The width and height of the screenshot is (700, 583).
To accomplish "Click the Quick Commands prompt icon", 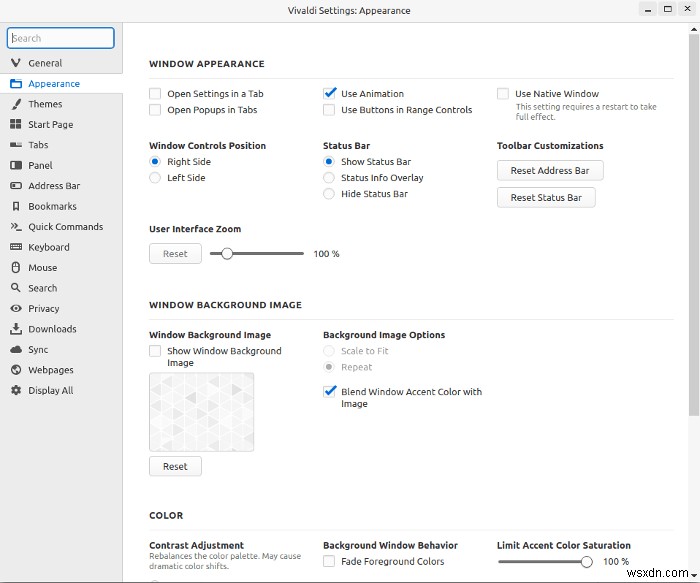I will 16,227.
